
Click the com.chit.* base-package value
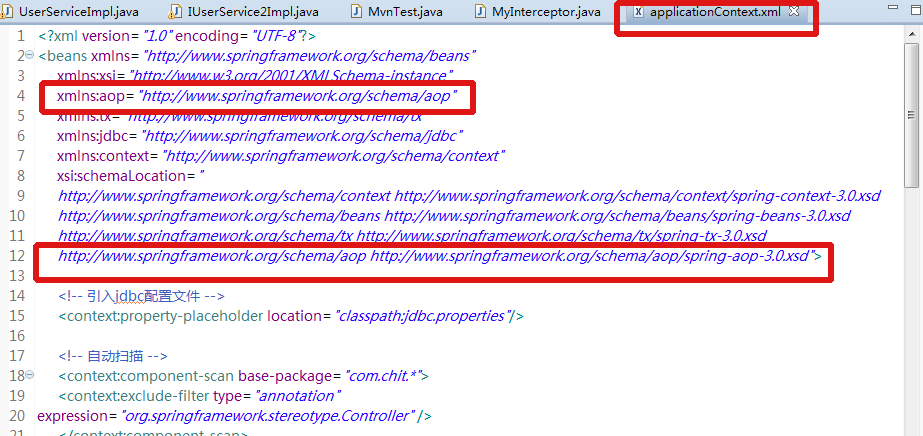383,375
